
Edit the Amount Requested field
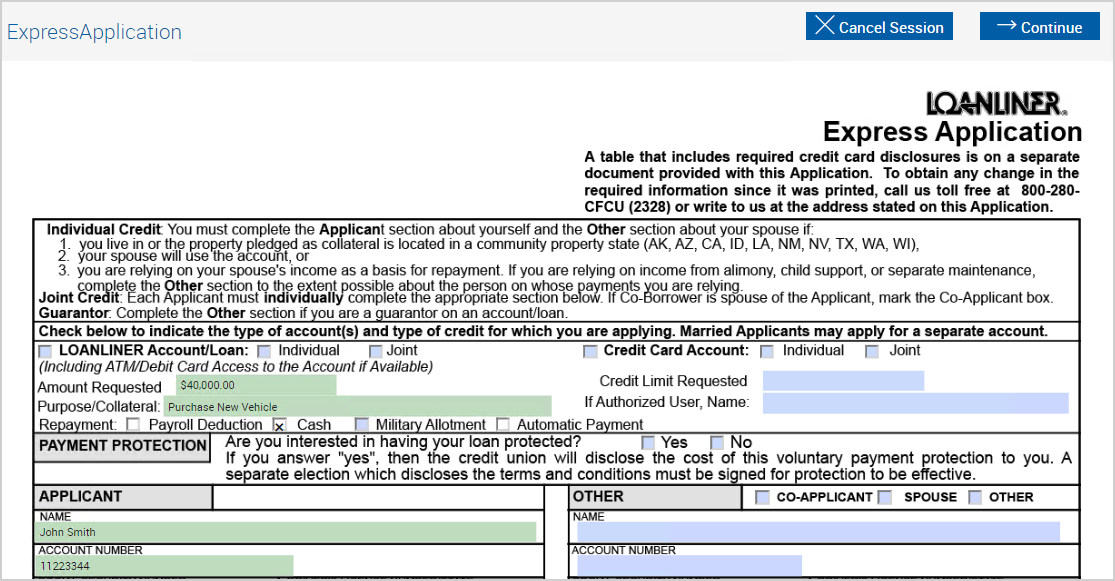pyautogui.click(x=256, y=385)
